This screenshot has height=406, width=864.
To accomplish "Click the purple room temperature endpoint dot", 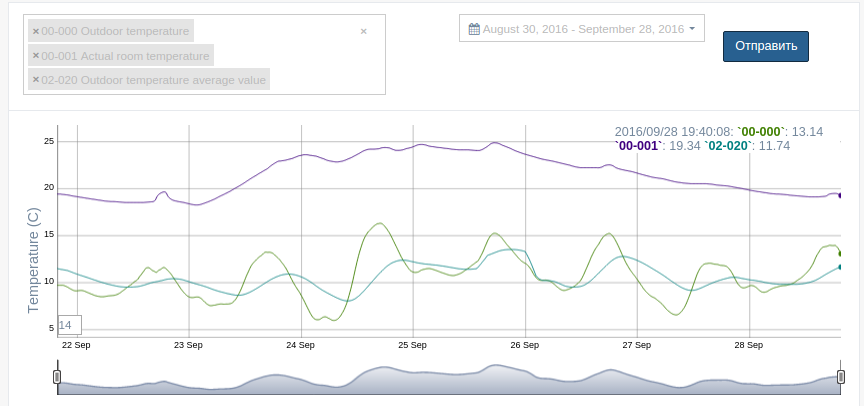I will (x=840, y=195).
